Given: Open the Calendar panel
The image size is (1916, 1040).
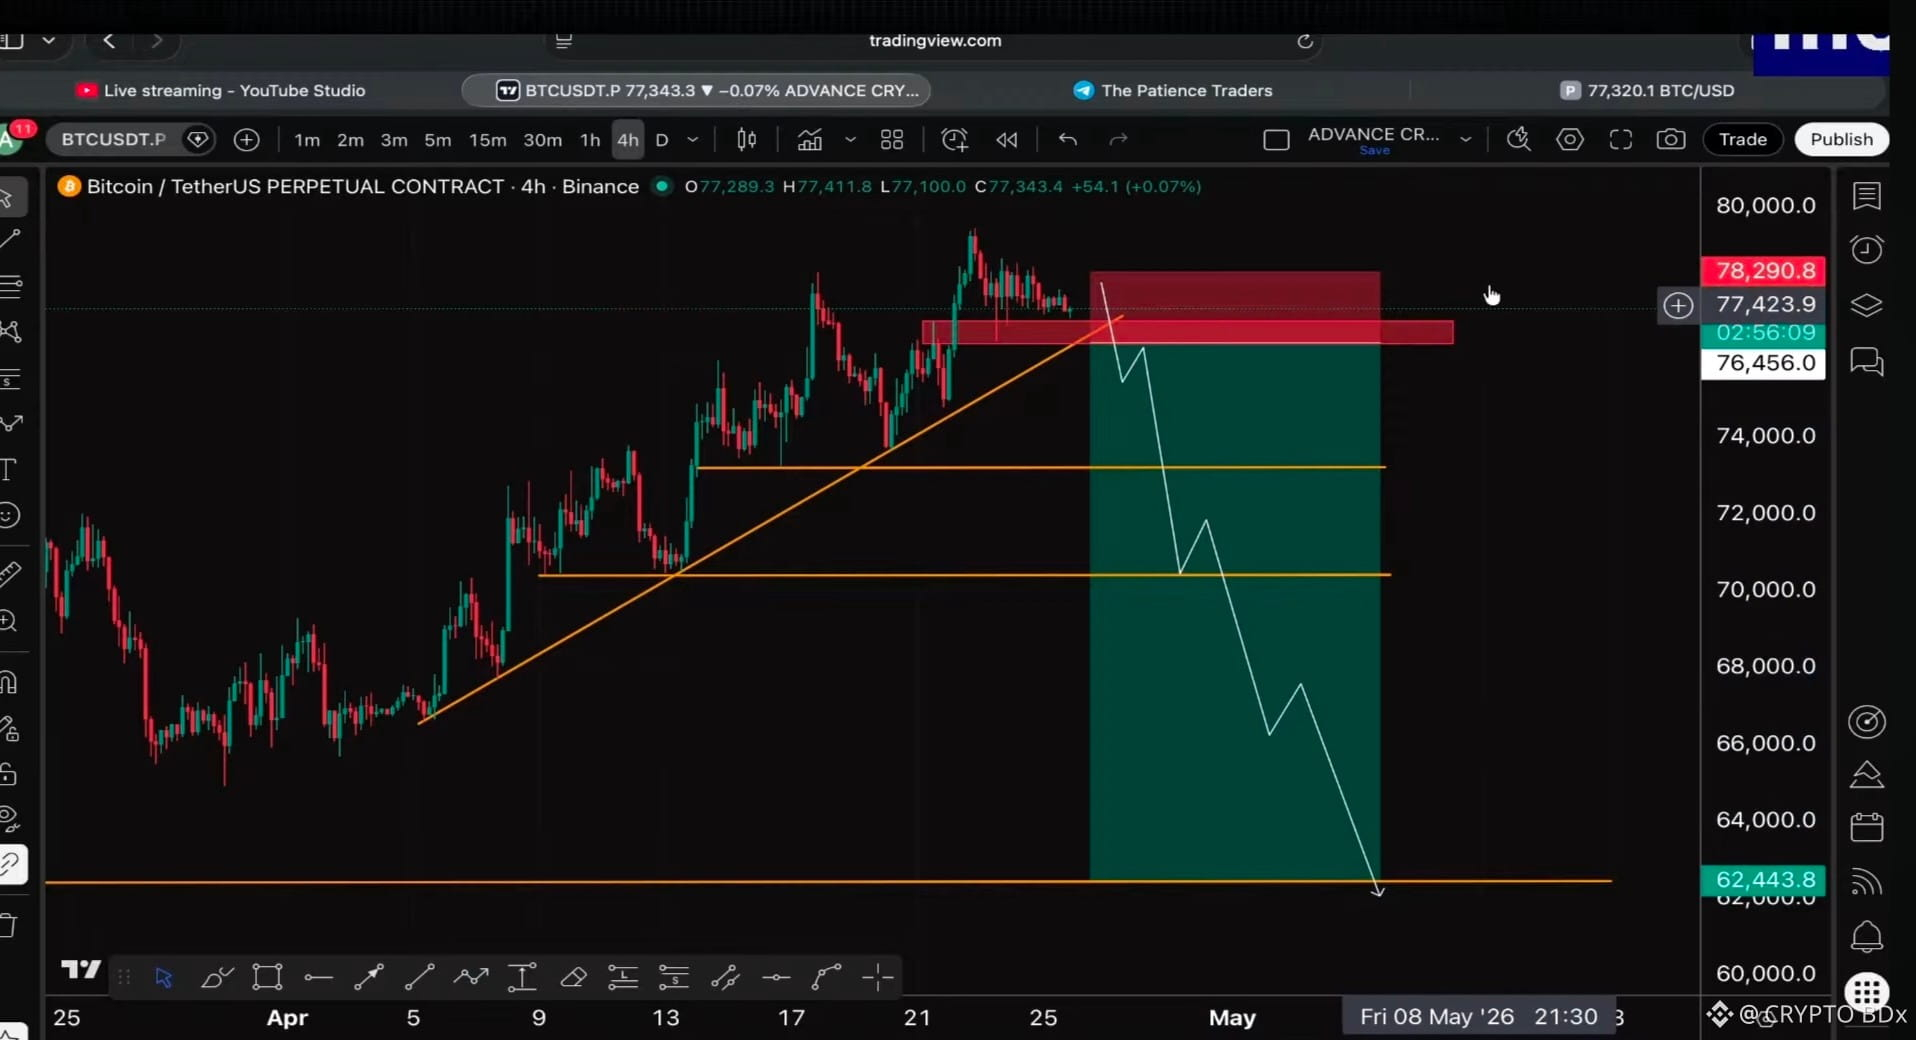Looking at the screenshot, I should [1866, 827].
